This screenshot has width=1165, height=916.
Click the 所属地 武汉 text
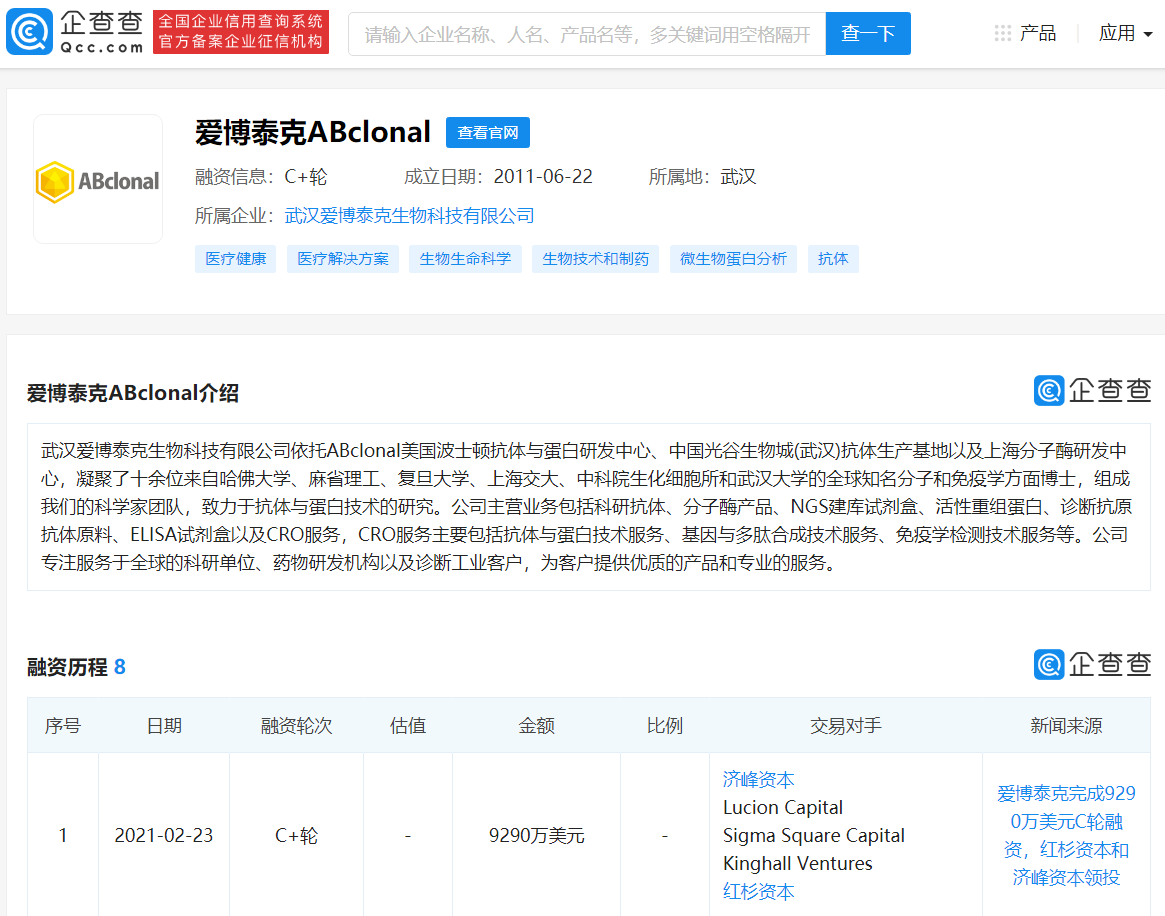pos(702,177)
